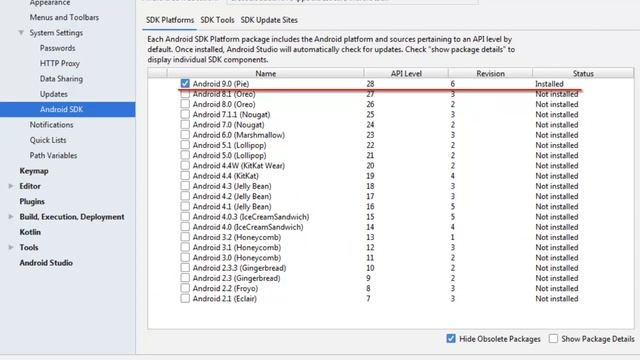The image size is (640, 360).
Task: Check the Android 4.2 (Jelly Bean) checkbox
Action: tap(185, 196)
